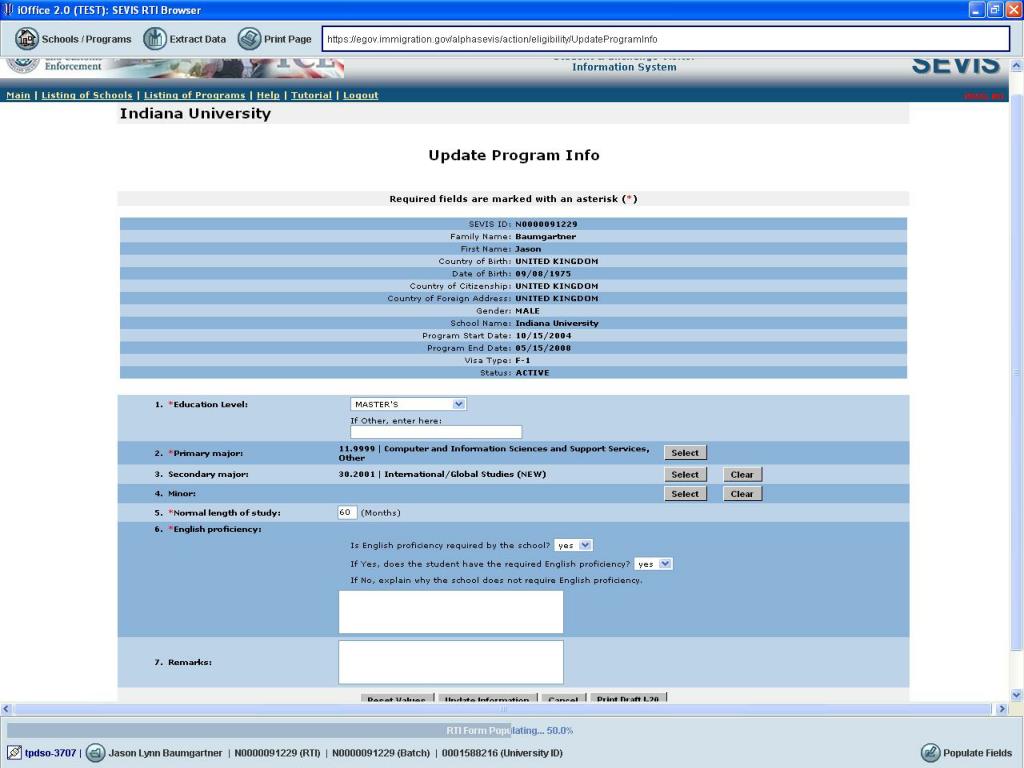Click the ticket icon next to tpdso-3707
This screenshot has height=768, width=1024.
(x=14, y=753)
